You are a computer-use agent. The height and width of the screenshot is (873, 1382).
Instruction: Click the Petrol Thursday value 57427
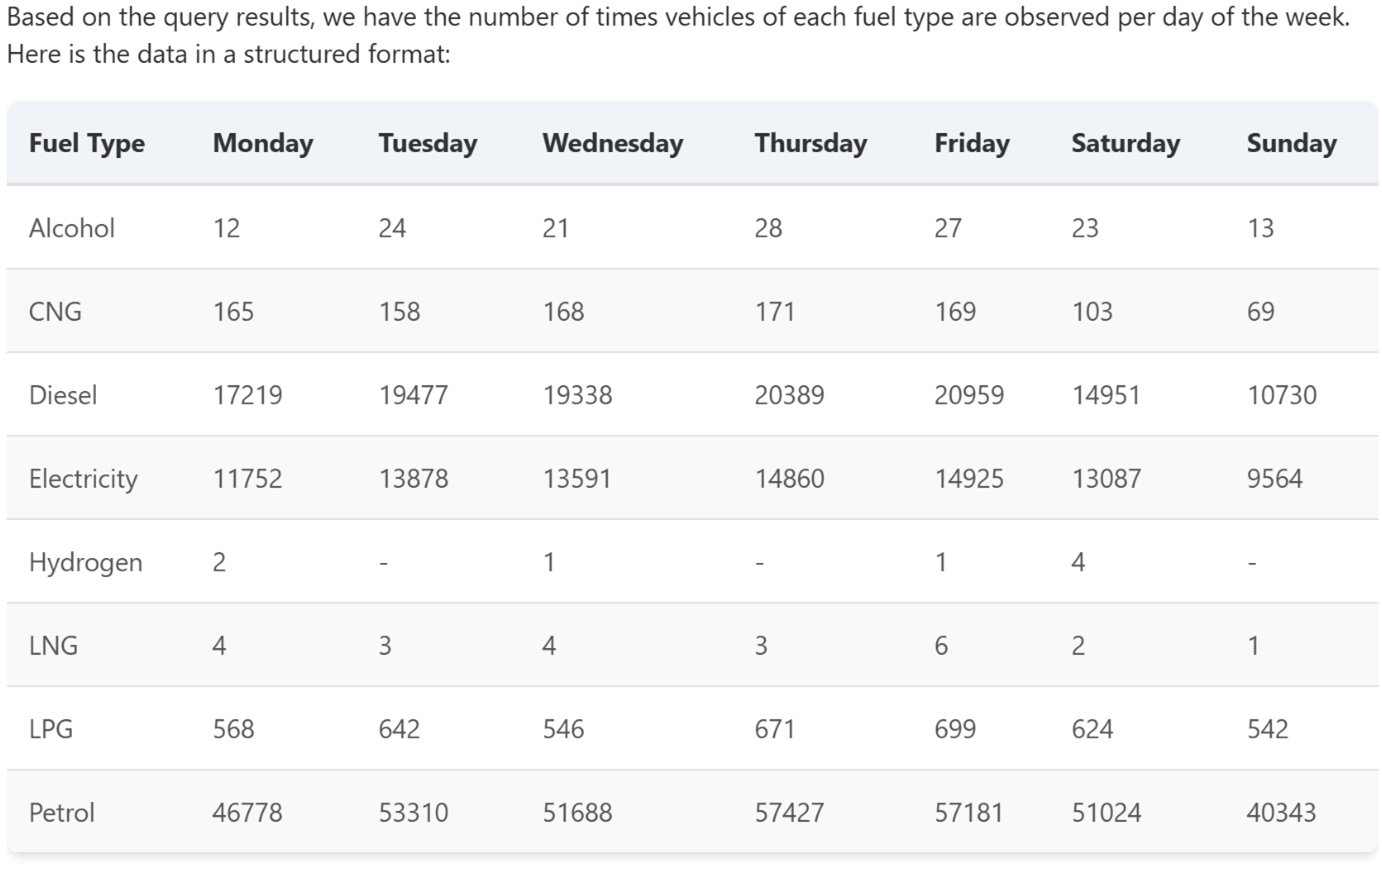[x=789, y=812]
